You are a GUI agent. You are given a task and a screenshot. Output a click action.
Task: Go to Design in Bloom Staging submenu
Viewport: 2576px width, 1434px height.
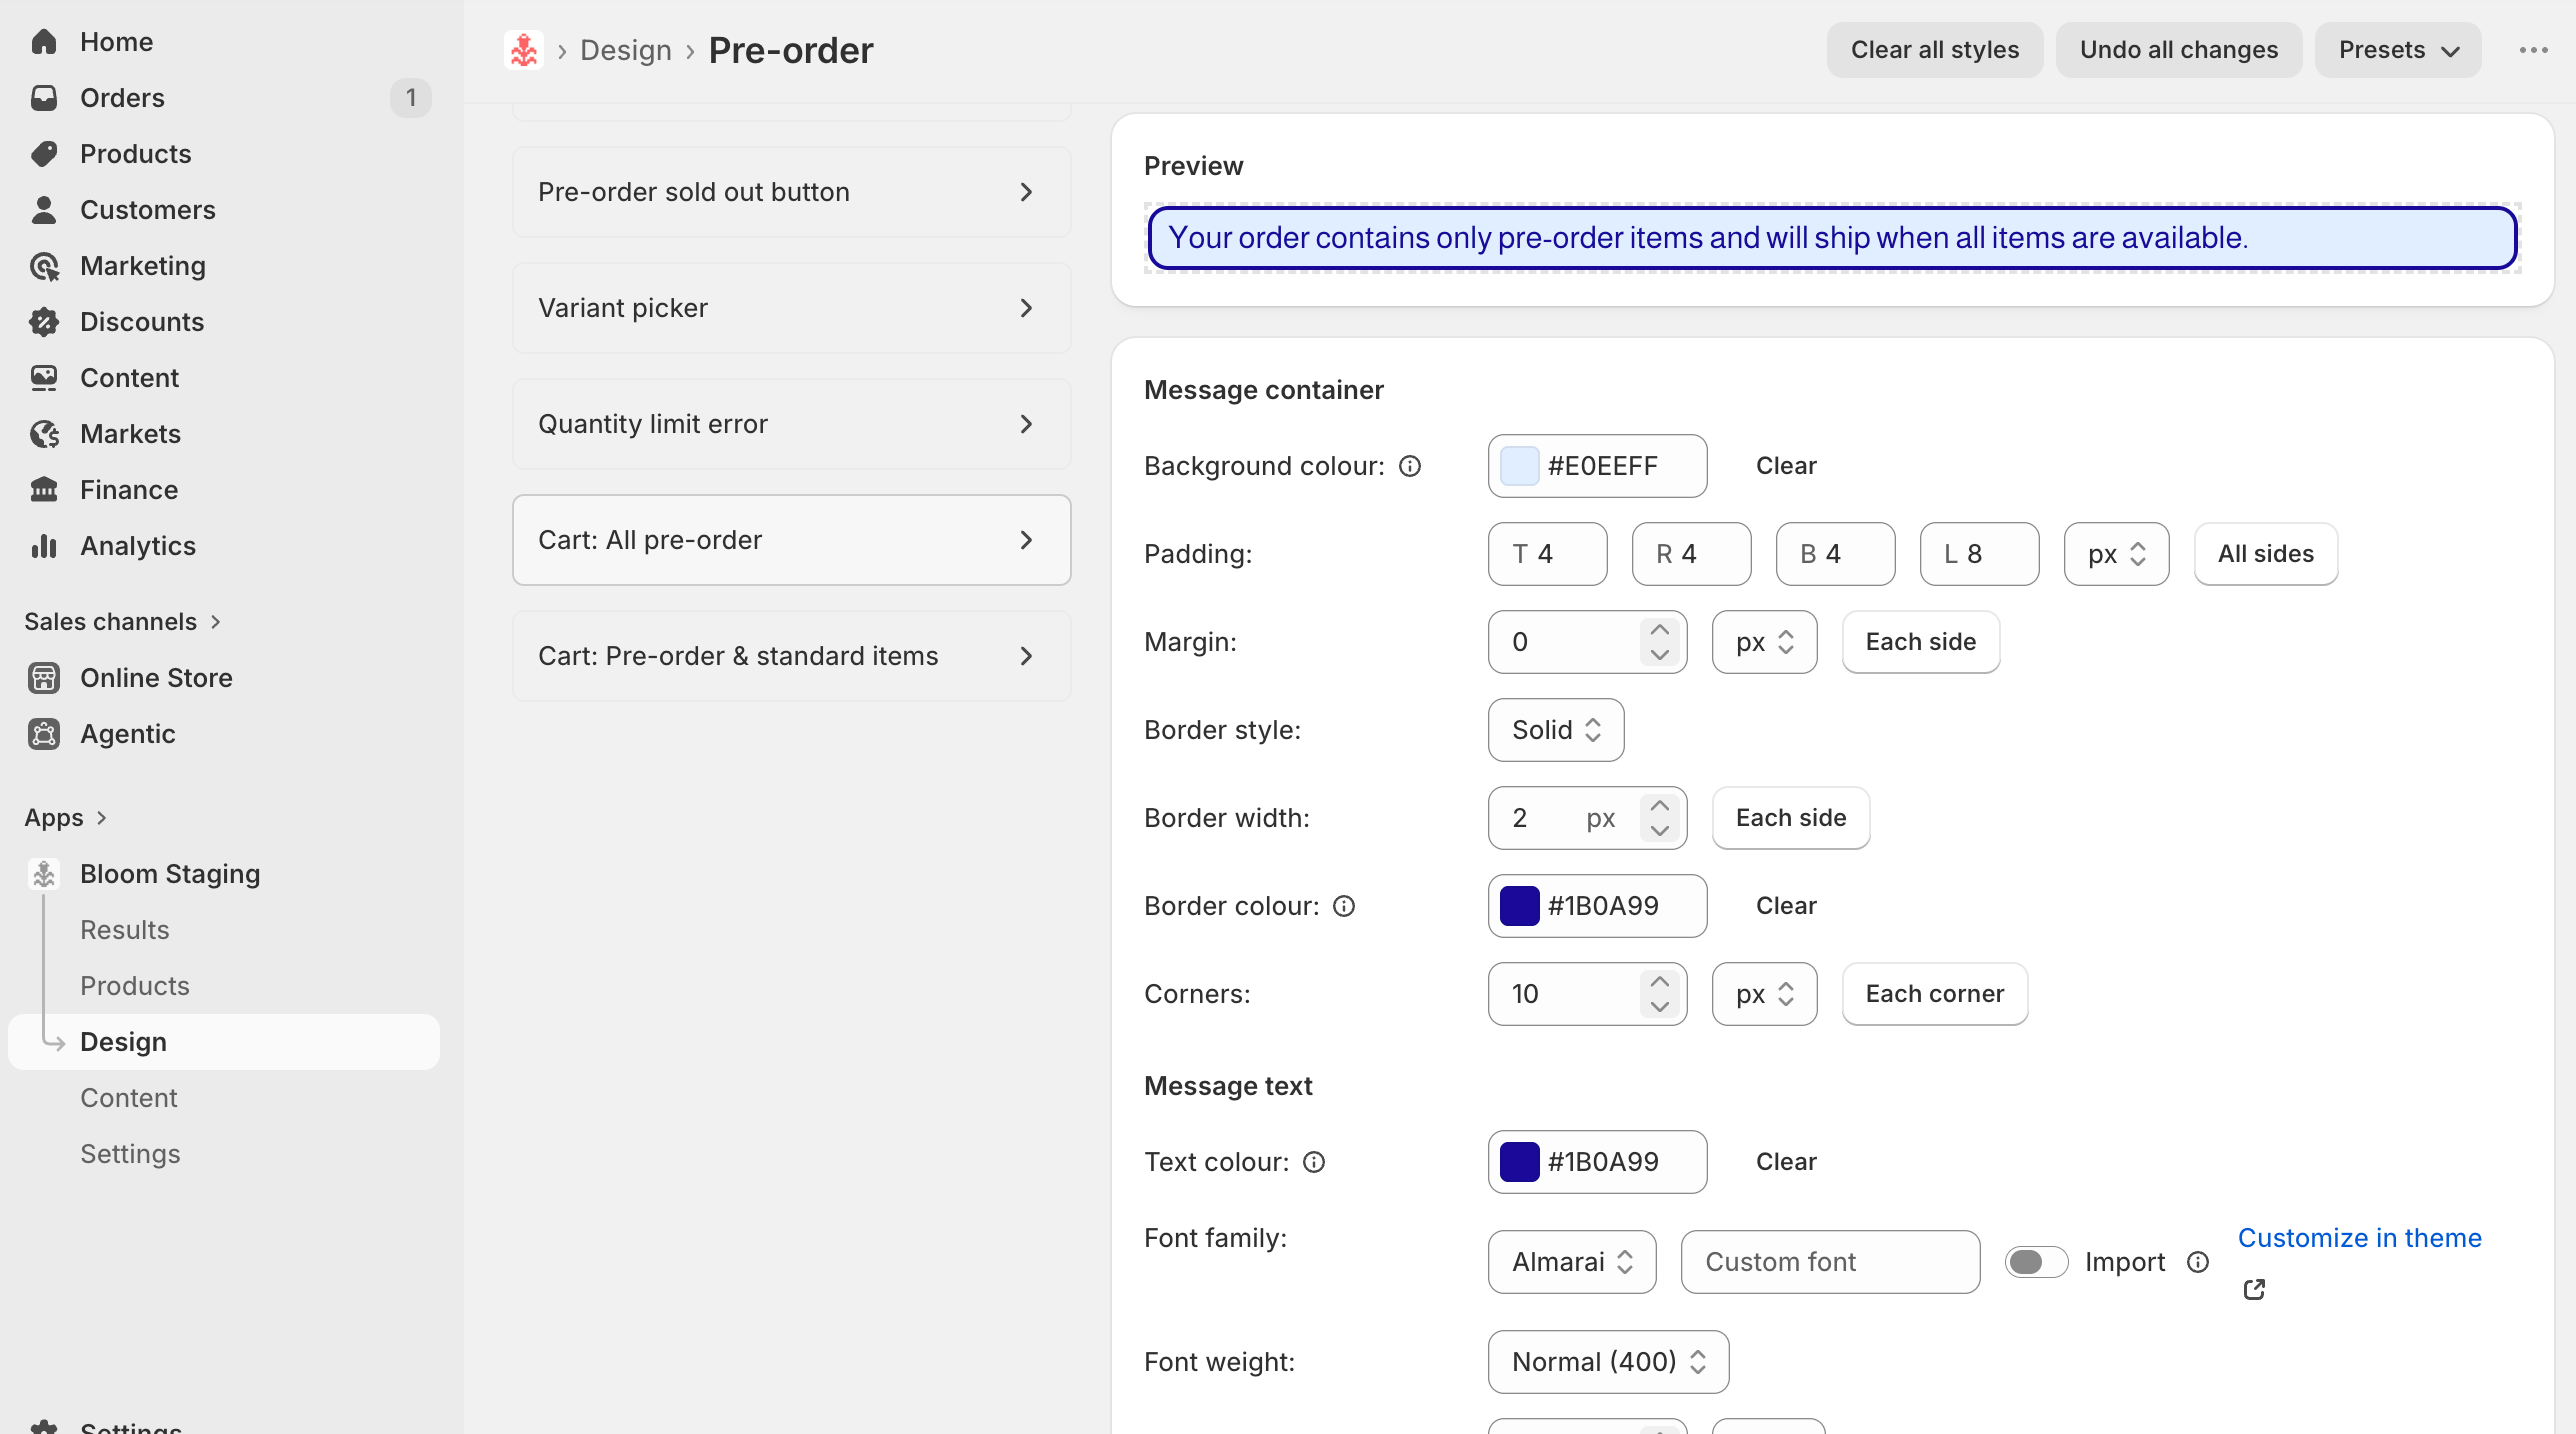(224, 1042)
